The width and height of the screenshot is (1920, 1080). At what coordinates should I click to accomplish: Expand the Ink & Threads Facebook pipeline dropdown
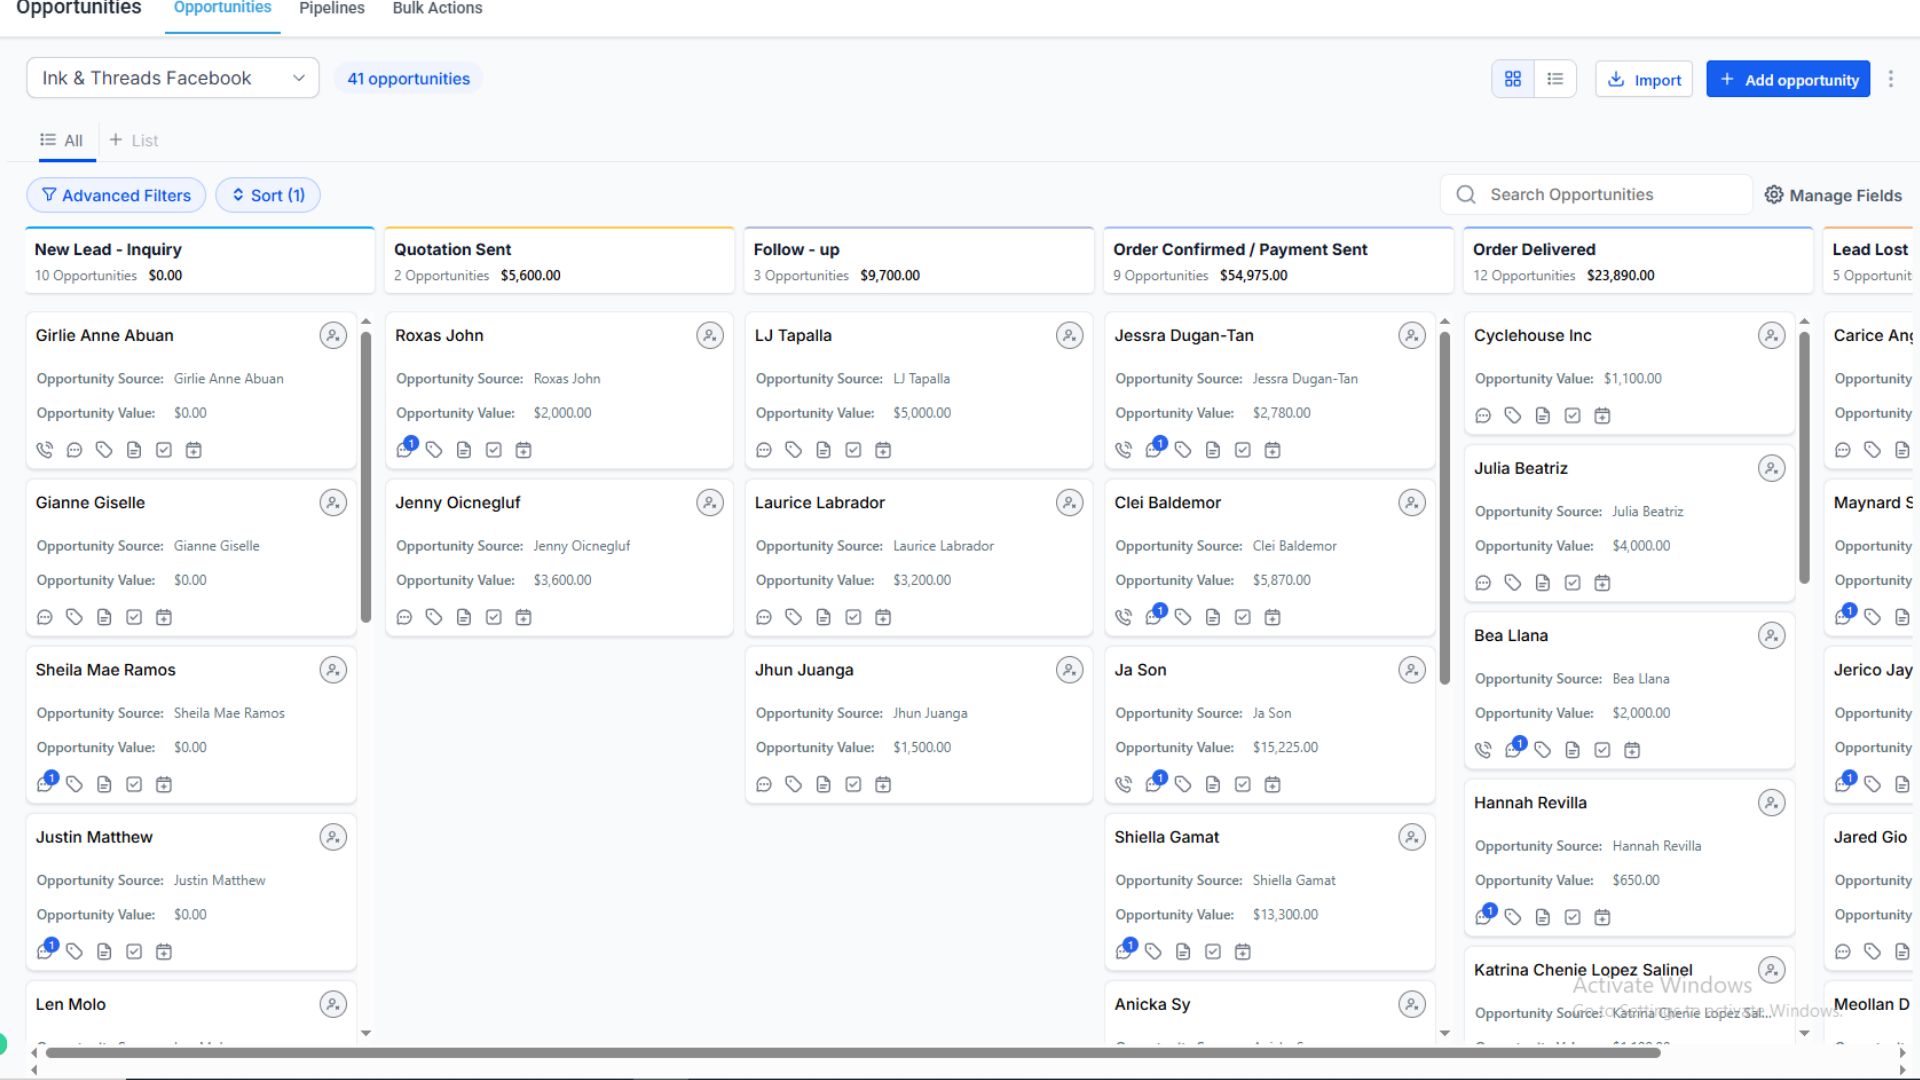(172, 78)
